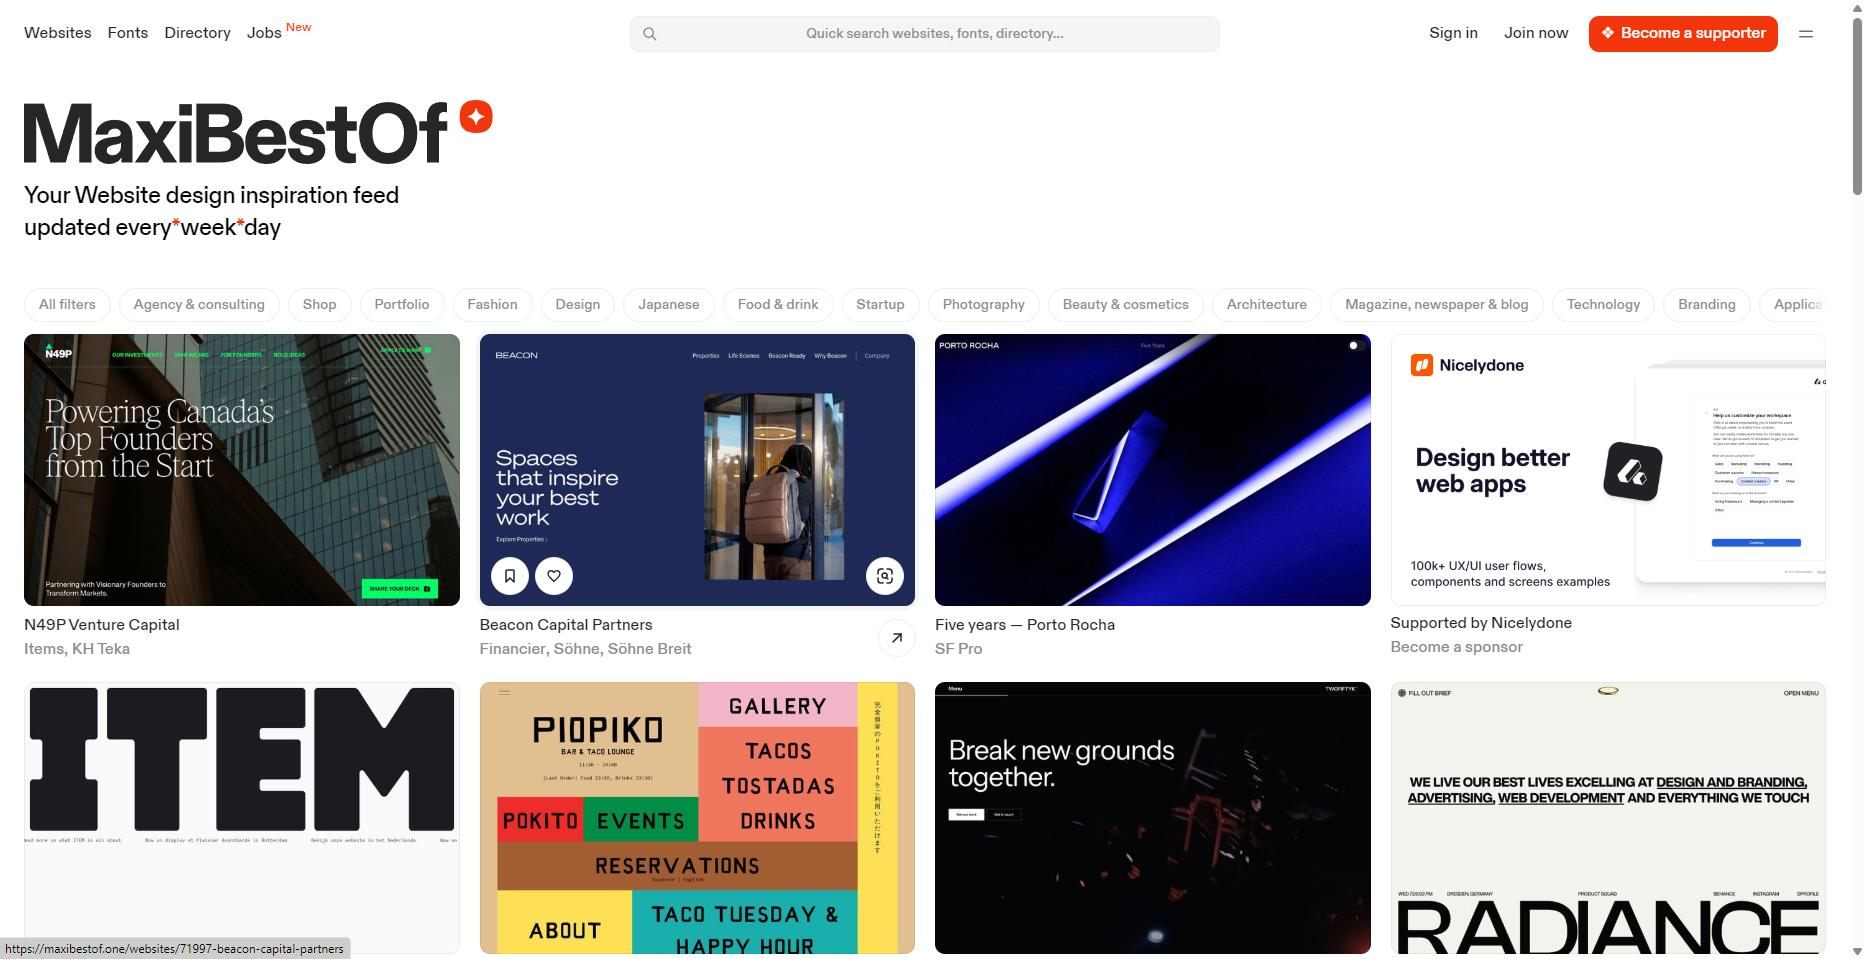Filter by Shop category
The height and width of the screenshot is (959, 1865).
pos(320,305)
